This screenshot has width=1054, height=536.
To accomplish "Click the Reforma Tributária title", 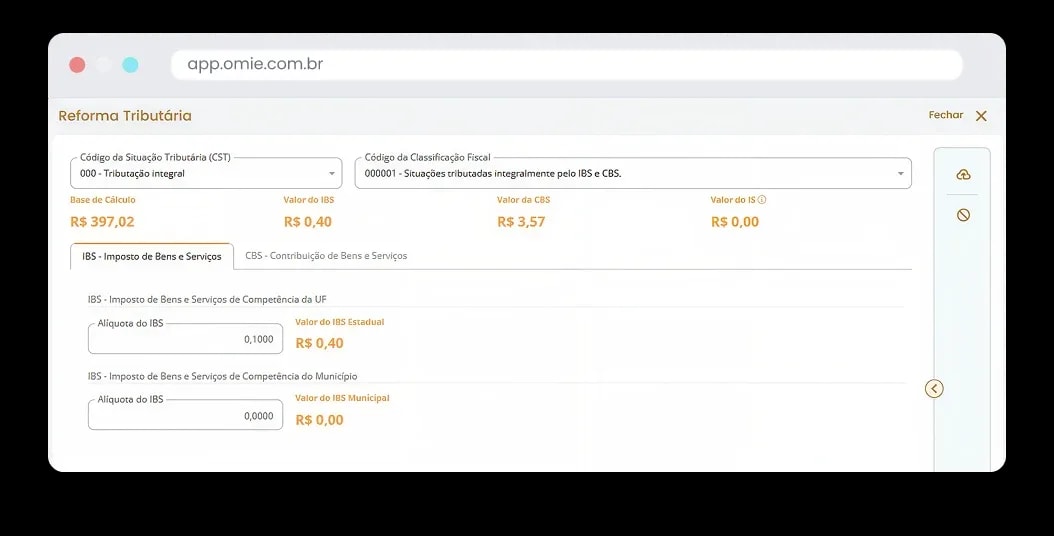I will pyautogui.click(x=125, y=116).
